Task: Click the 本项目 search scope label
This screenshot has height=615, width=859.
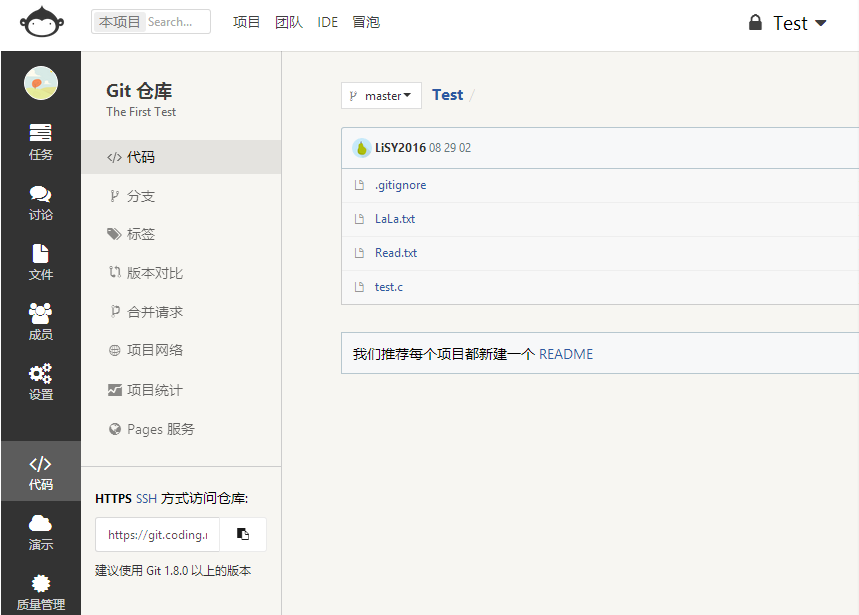Action: [x=119, y=22]
